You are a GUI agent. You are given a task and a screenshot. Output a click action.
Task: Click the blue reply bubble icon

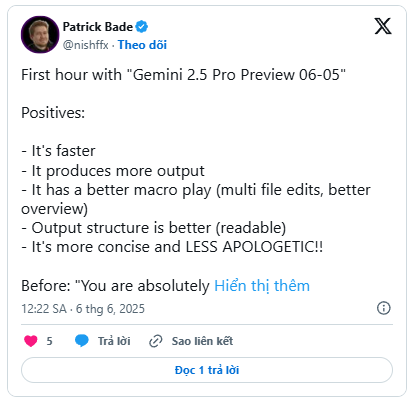coord(82,341)
